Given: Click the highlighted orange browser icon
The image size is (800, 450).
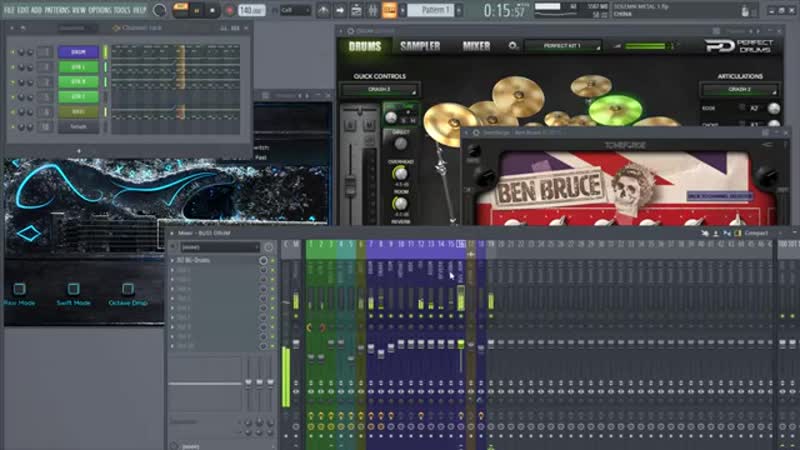Looking at the screenshot, I should (389, 10).
